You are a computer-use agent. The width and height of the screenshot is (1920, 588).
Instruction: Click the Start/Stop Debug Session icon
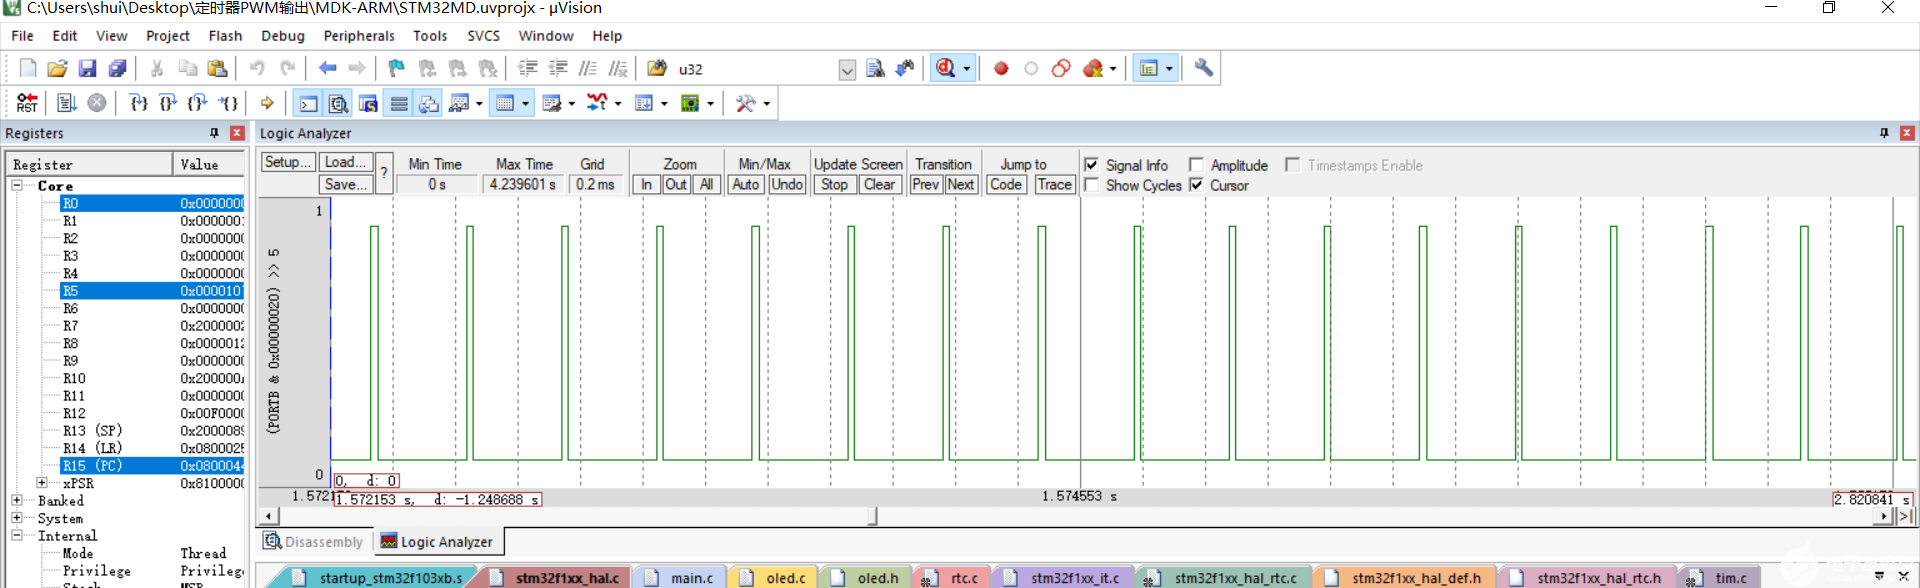(x=945, y=68)
